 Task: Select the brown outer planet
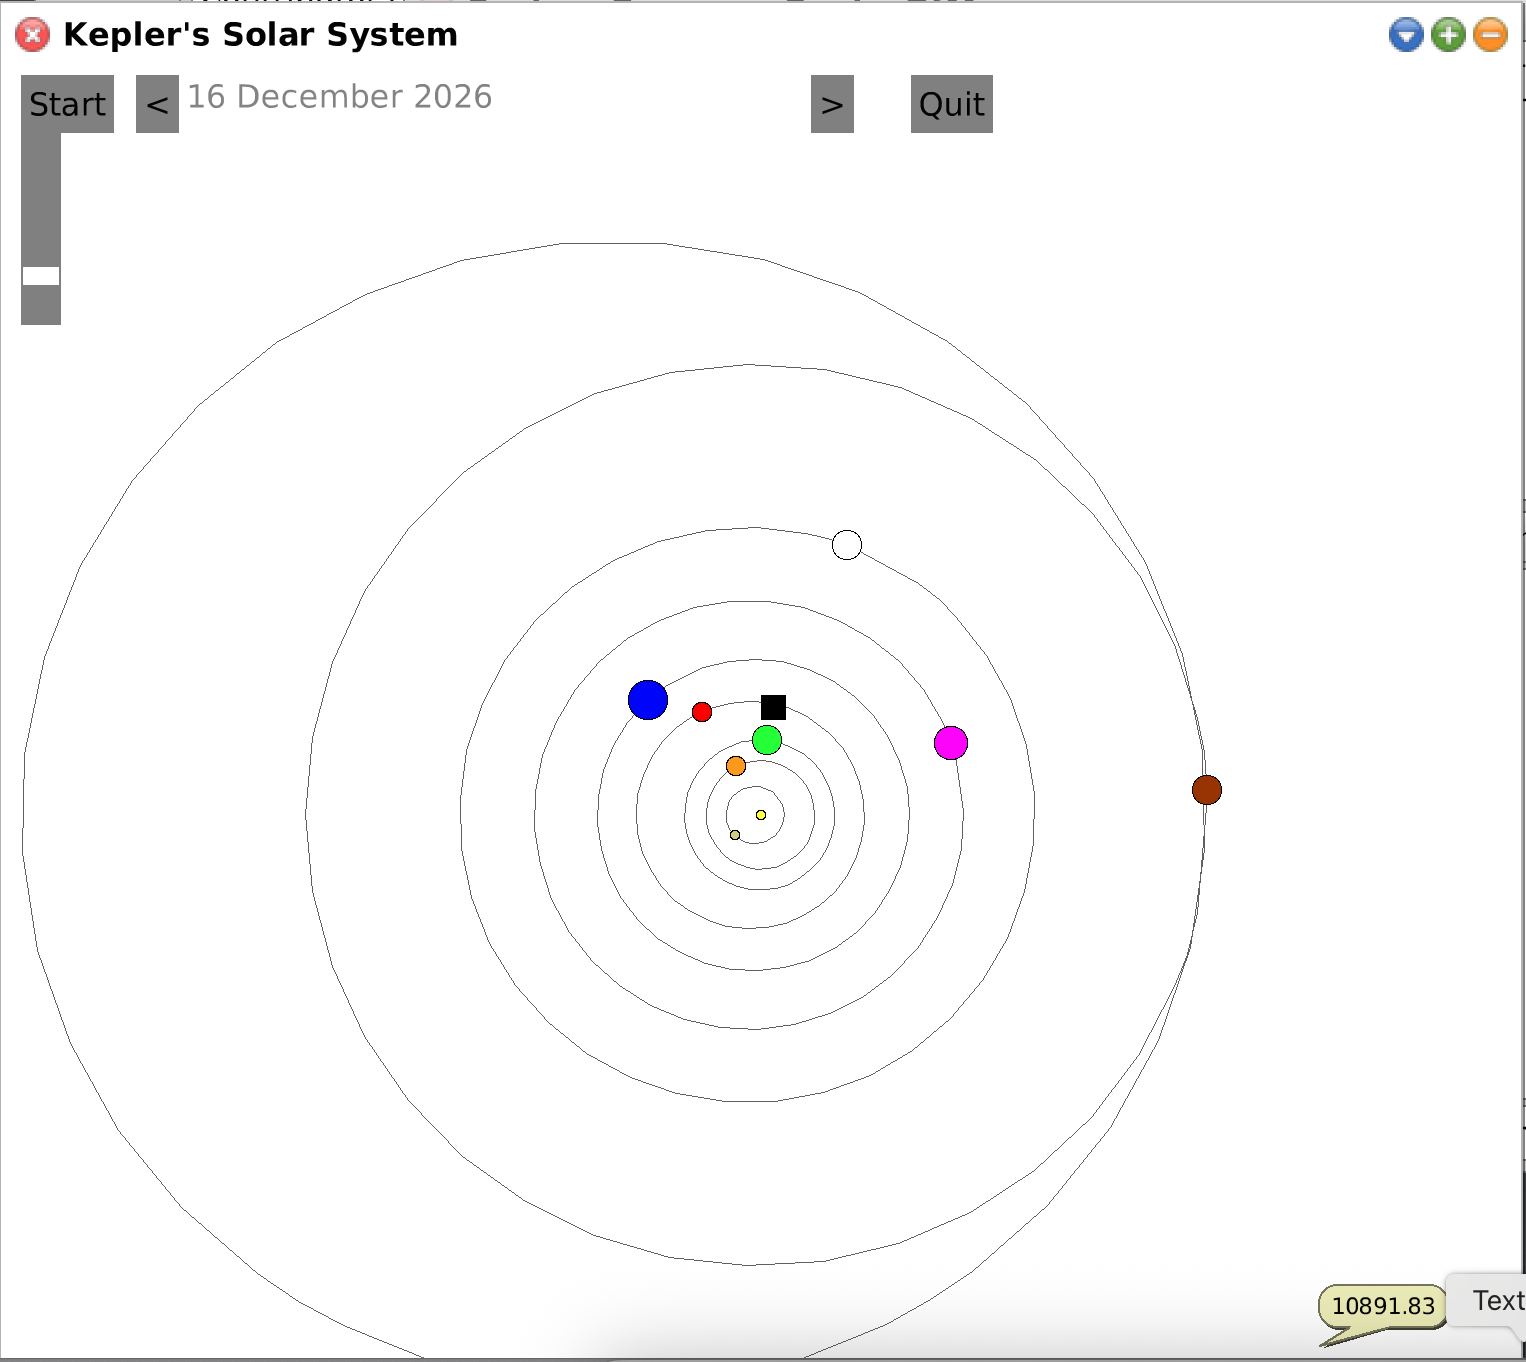point(1207,790)
